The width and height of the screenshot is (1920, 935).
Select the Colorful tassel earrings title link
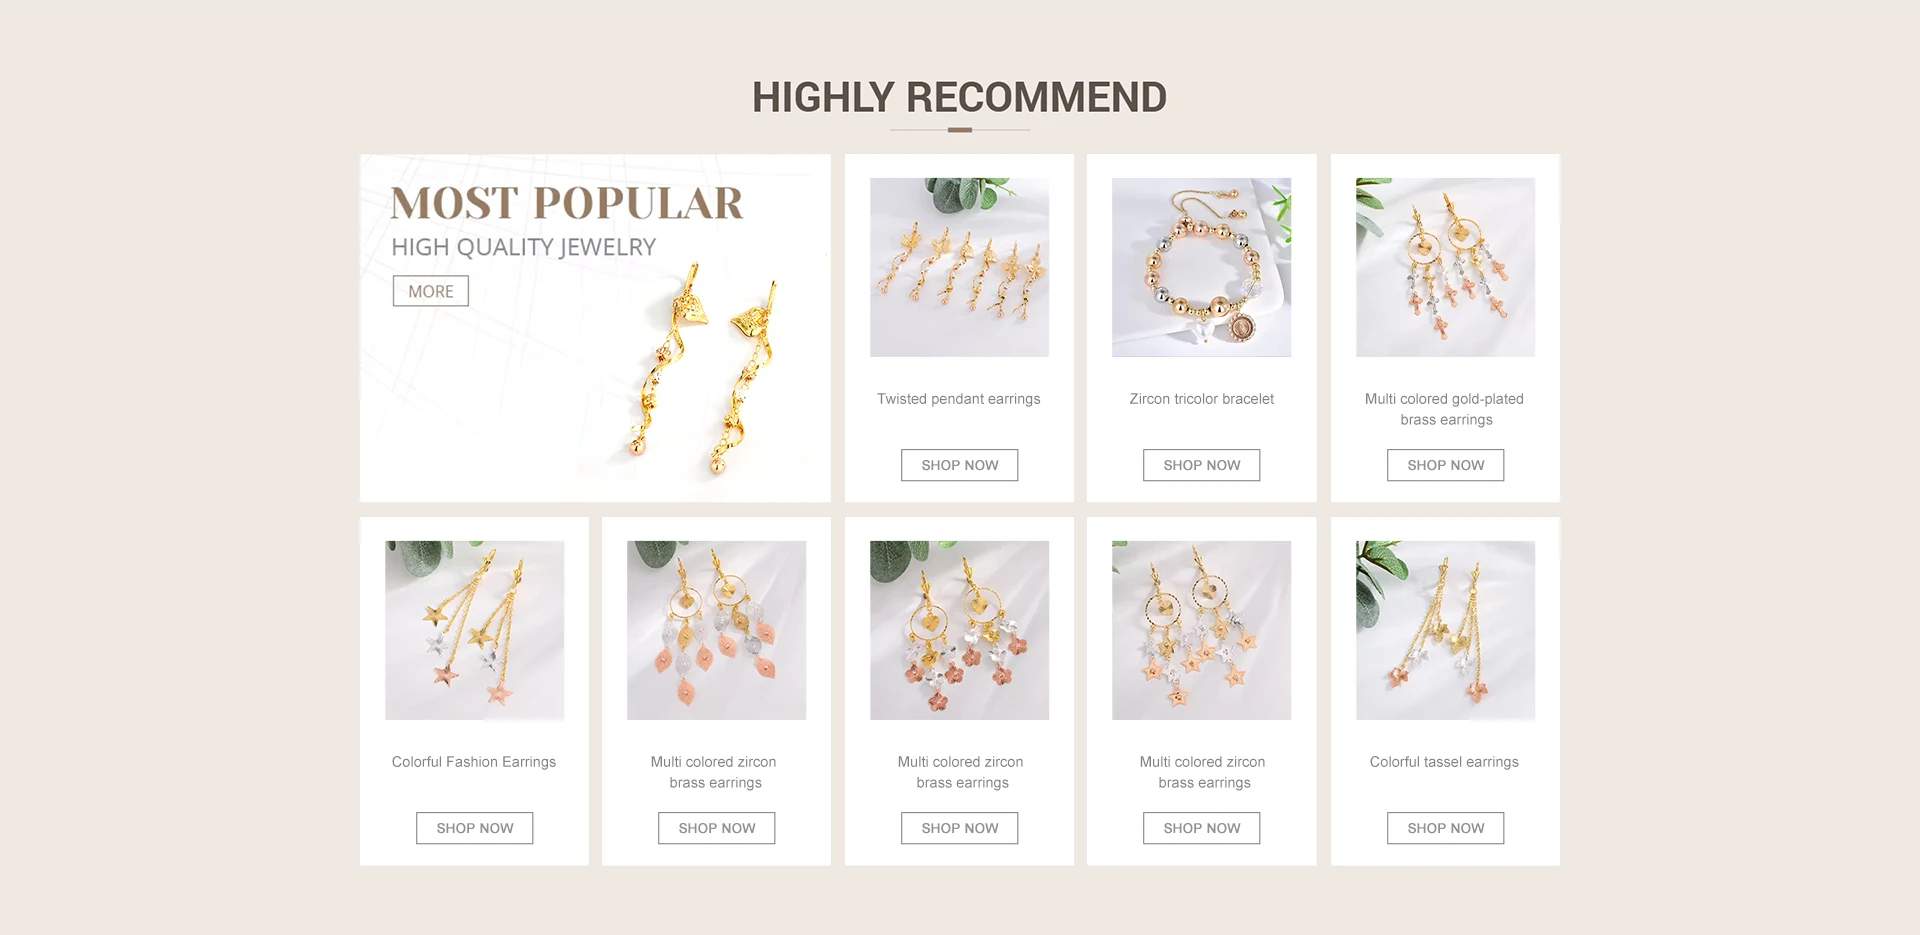pos(1444,762)
